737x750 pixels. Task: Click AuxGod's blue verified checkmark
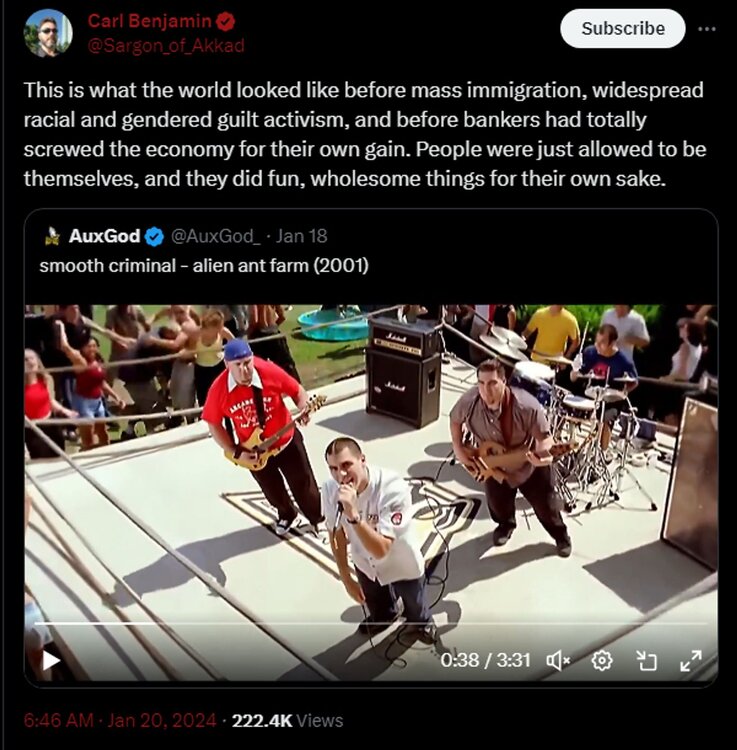155,237
